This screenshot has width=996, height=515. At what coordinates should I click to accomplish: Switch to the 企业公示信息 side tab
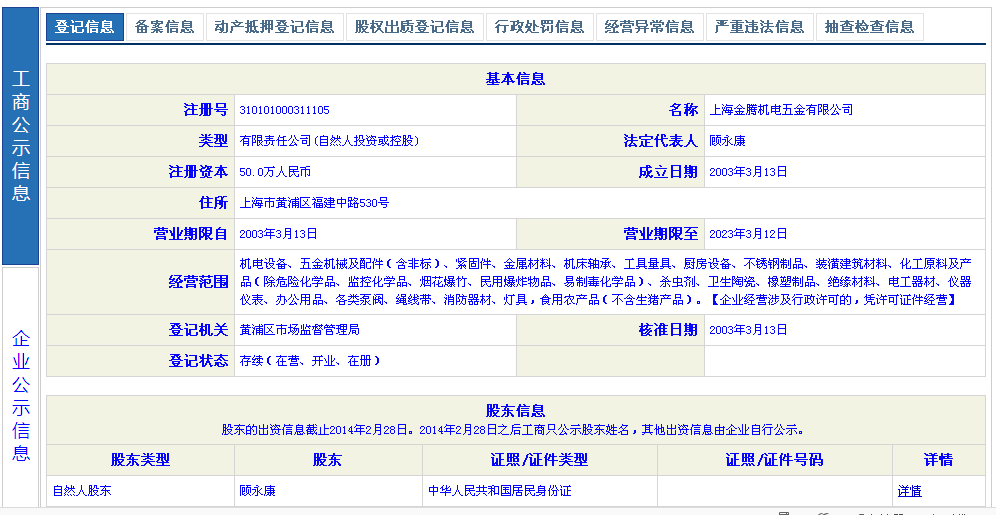[x=21, y=395]
